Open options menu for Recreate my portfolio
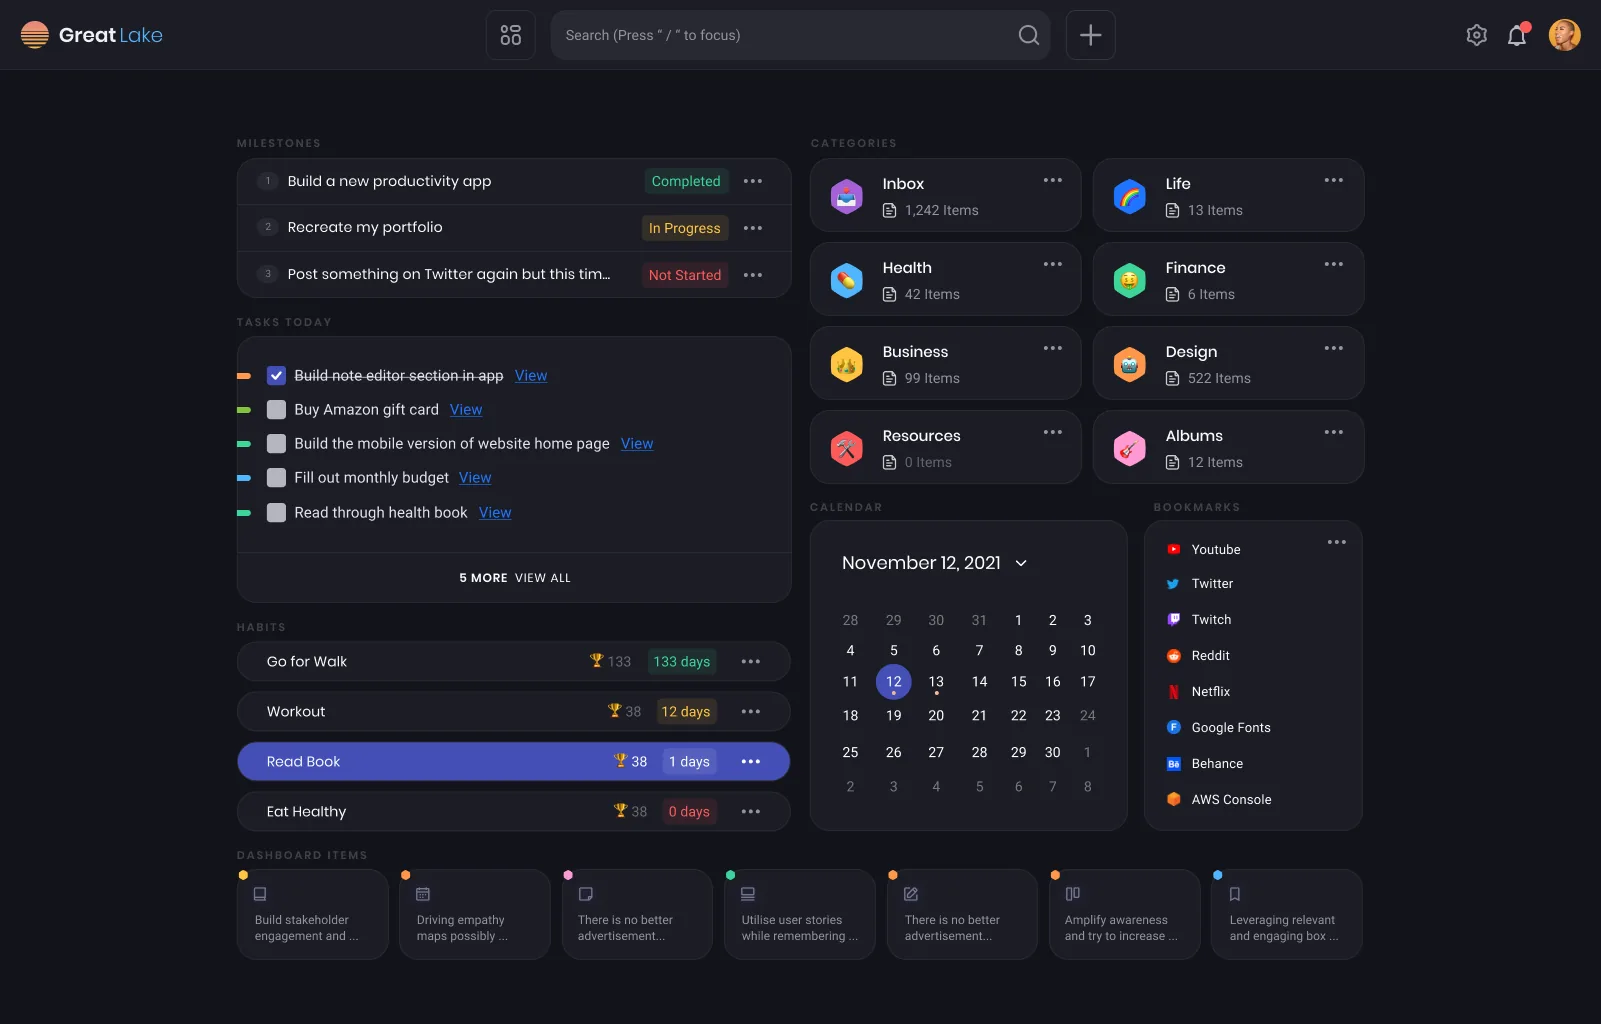 pos(753,228)
